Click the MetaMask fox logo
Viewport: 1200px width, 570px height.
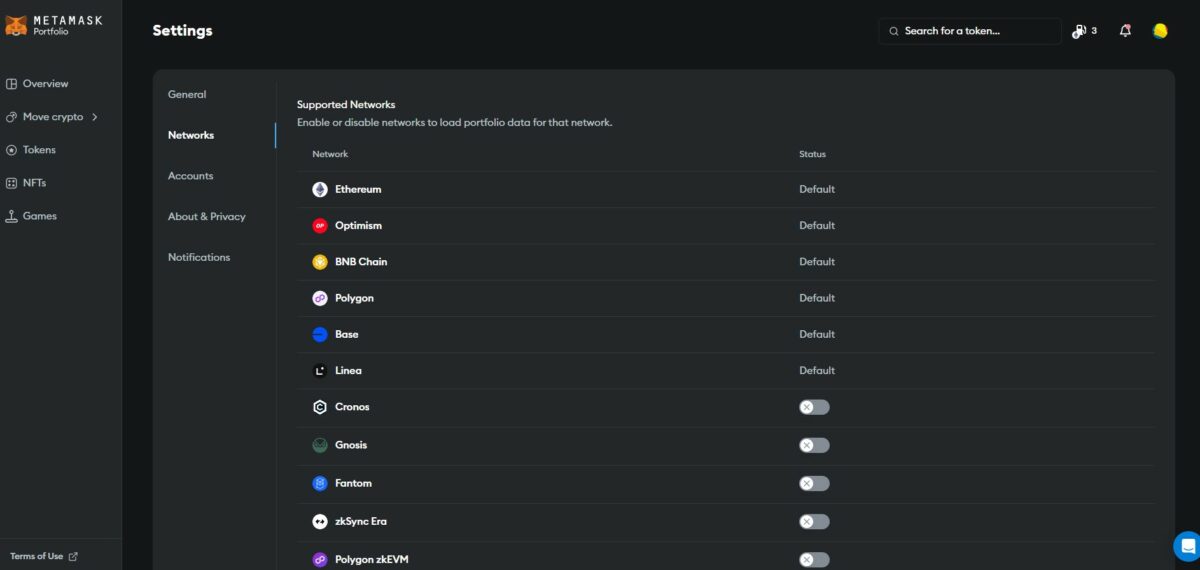[x=16, y=26]
